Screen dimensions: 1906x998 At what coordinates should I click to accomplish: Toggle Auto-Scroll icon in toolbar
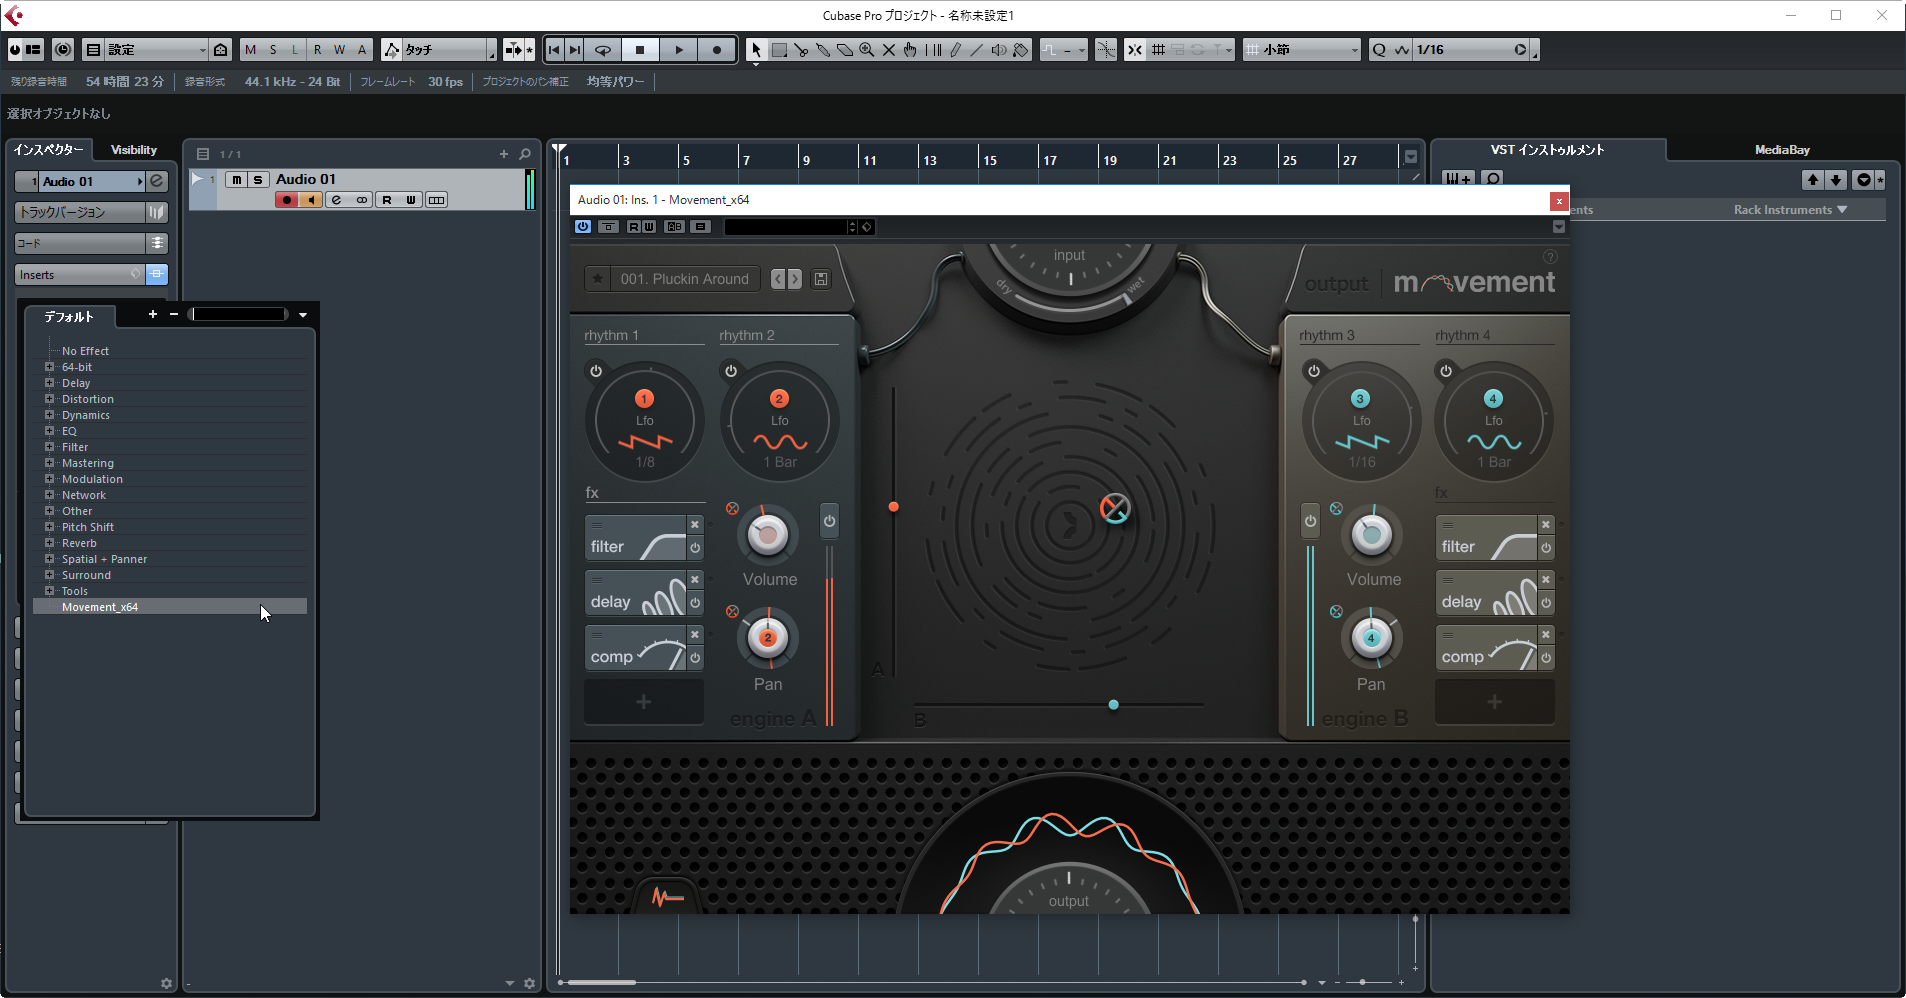(x=515, y=49)
